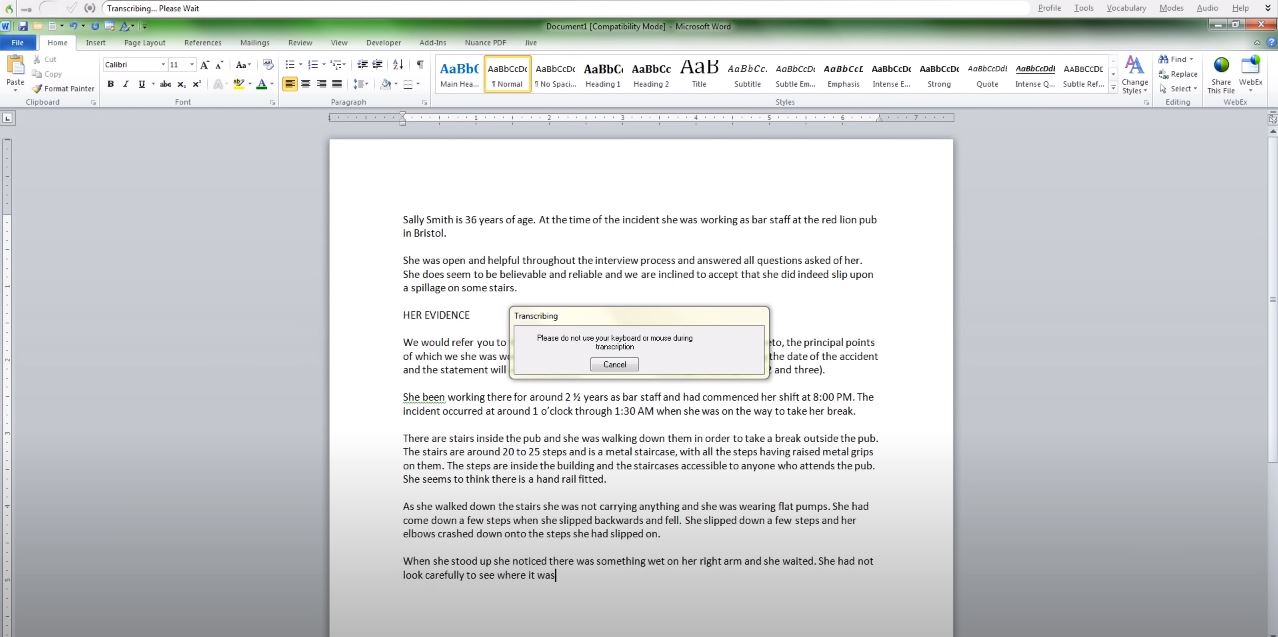The image size is (1278, 637).
Task: Click the Dragon flame icon in DragonBar
Action: click(x=8, y=8)
